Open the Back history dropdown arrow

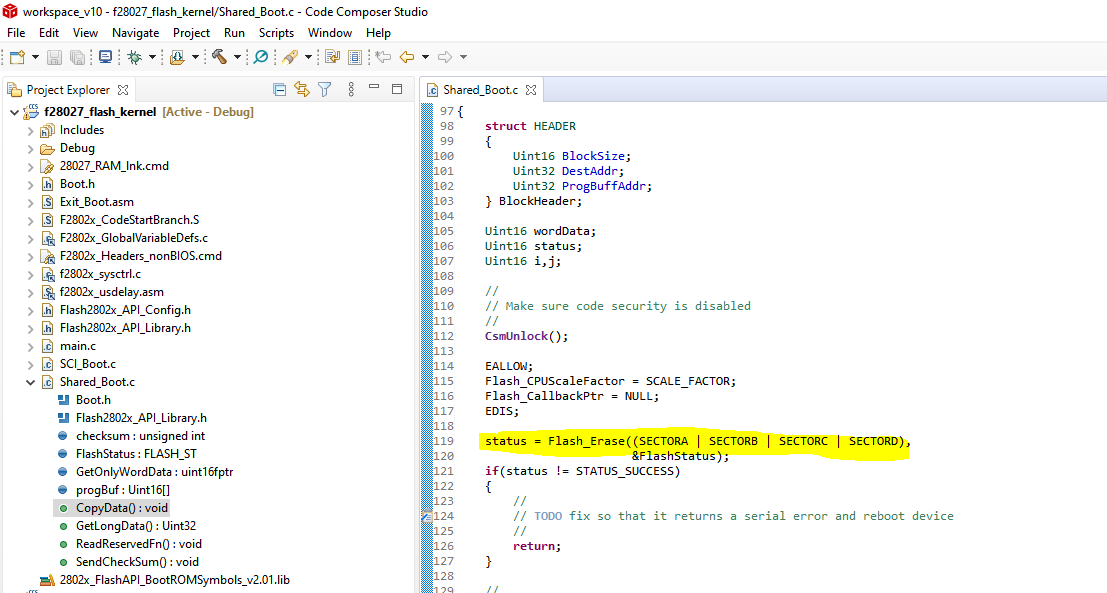(425, 57)
